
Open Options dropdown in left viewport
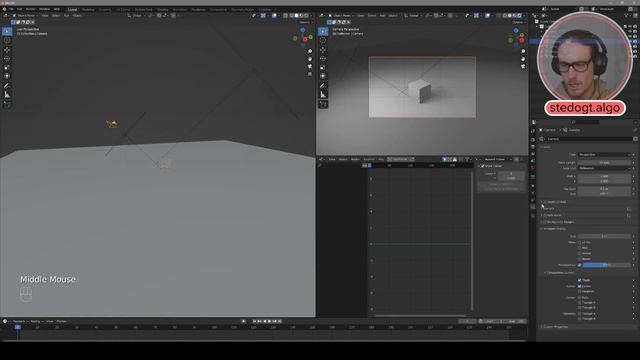pyautogui.click(x=306, y=22)
